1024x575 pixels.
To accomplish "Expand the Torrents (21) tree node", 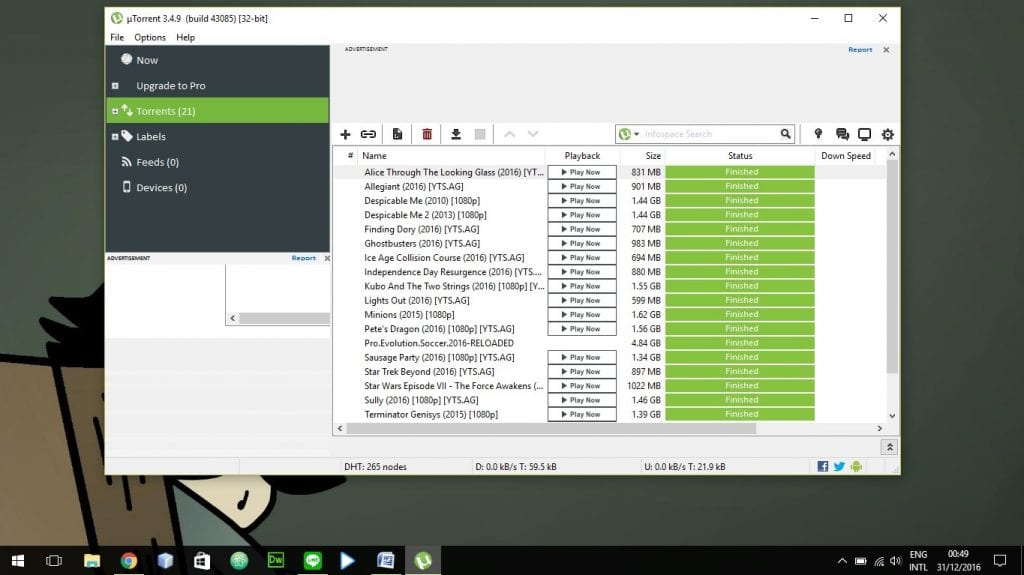I will point(115,111).
